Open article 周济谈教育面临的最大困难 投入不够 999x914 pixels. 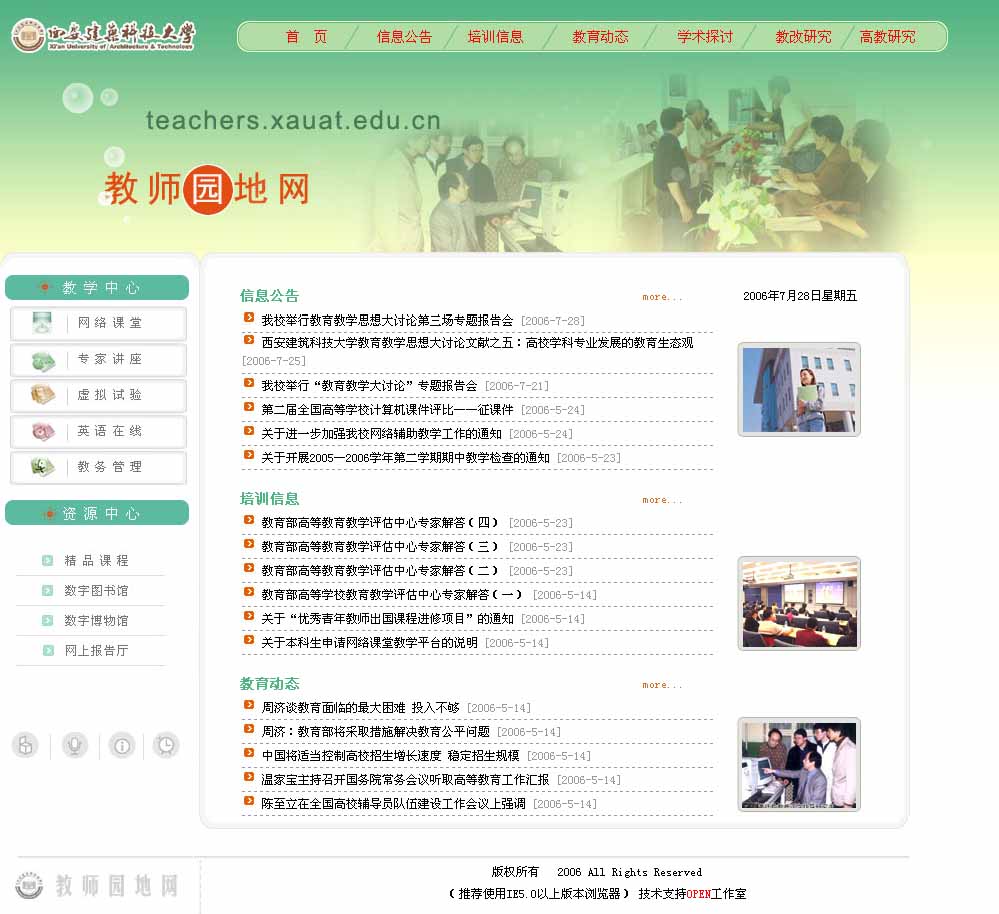[360, 708]
